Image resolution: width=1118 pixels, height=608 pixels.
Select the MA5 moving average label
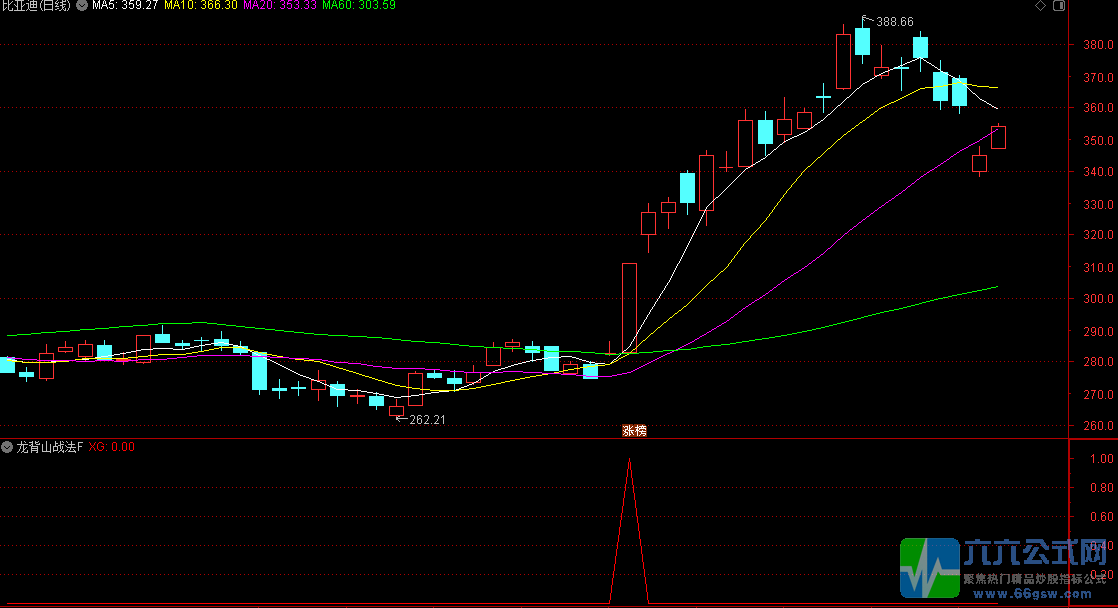(125, 6)
